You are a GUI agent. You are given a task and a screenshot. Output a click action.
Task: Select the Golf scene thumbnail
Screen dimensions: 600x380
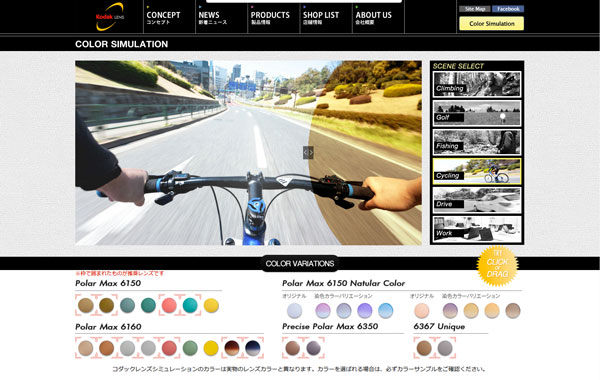(x=477, y=113)
